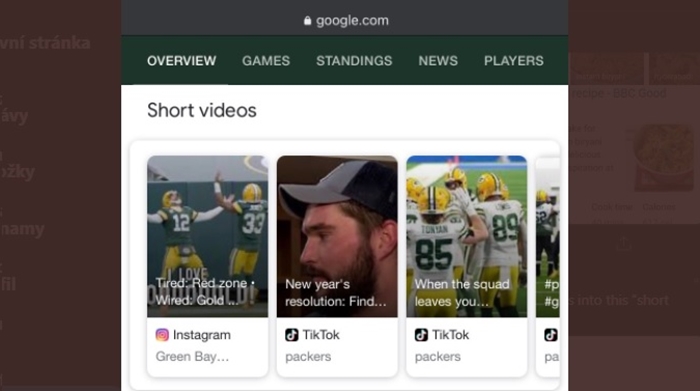Click the partially visible fourth TikTok icon
The width and height of the screenshot is (700, 391).
(x=550, y=335)
